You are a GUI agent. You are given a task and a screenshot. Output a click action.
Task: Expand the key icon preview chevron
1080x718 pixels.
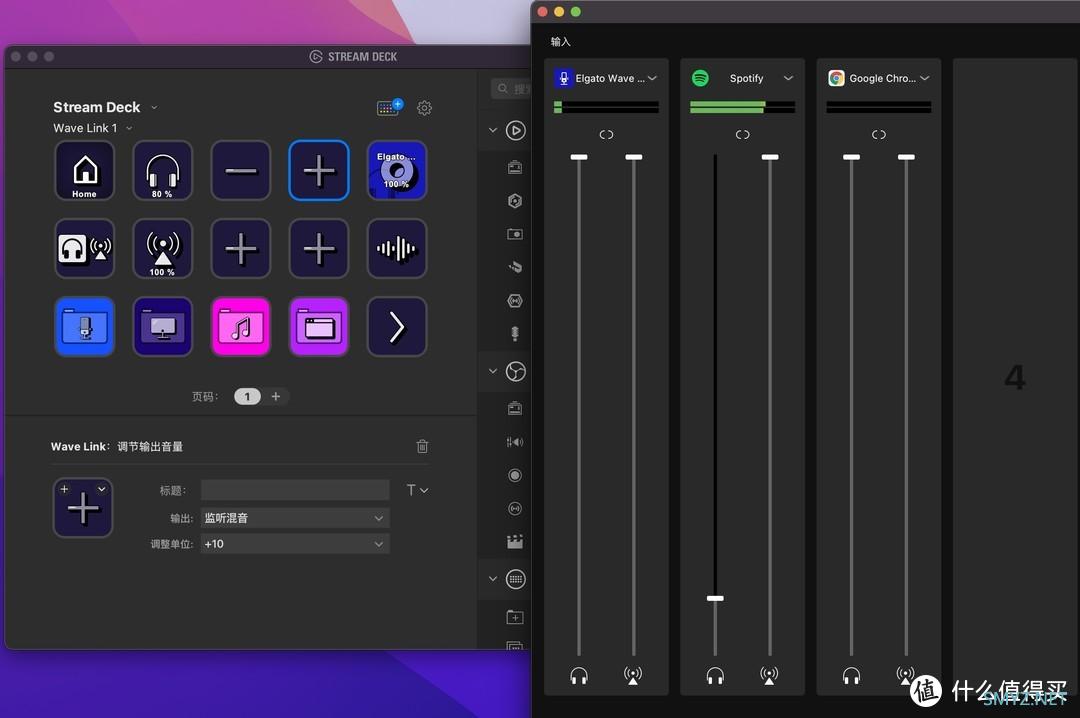click(102, 489)
